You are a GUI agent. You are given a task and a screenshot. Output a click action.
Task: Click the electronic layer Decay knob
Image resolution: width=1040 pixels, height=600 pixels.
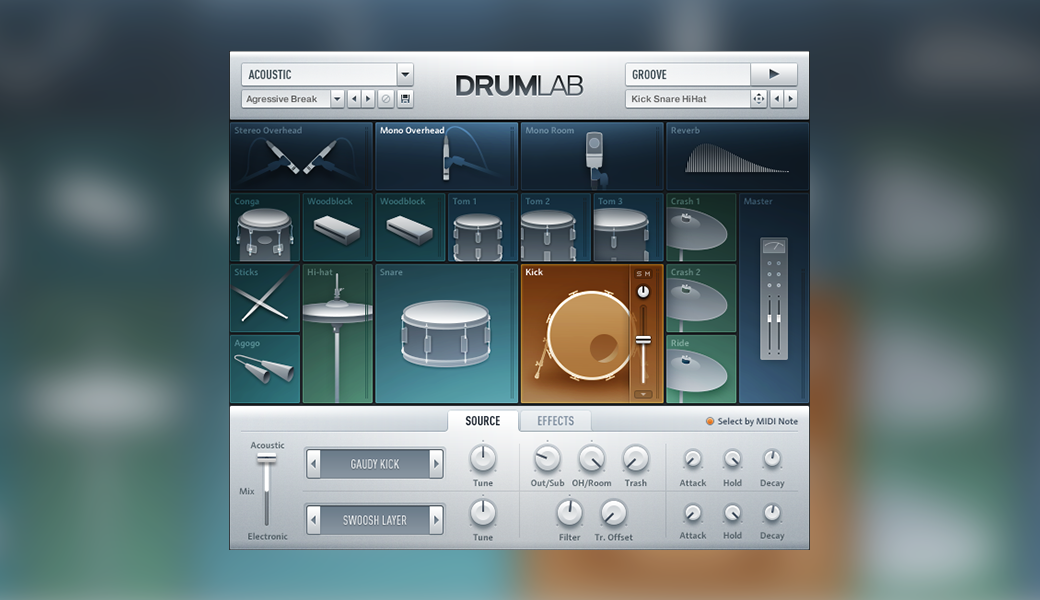point(772,512)
